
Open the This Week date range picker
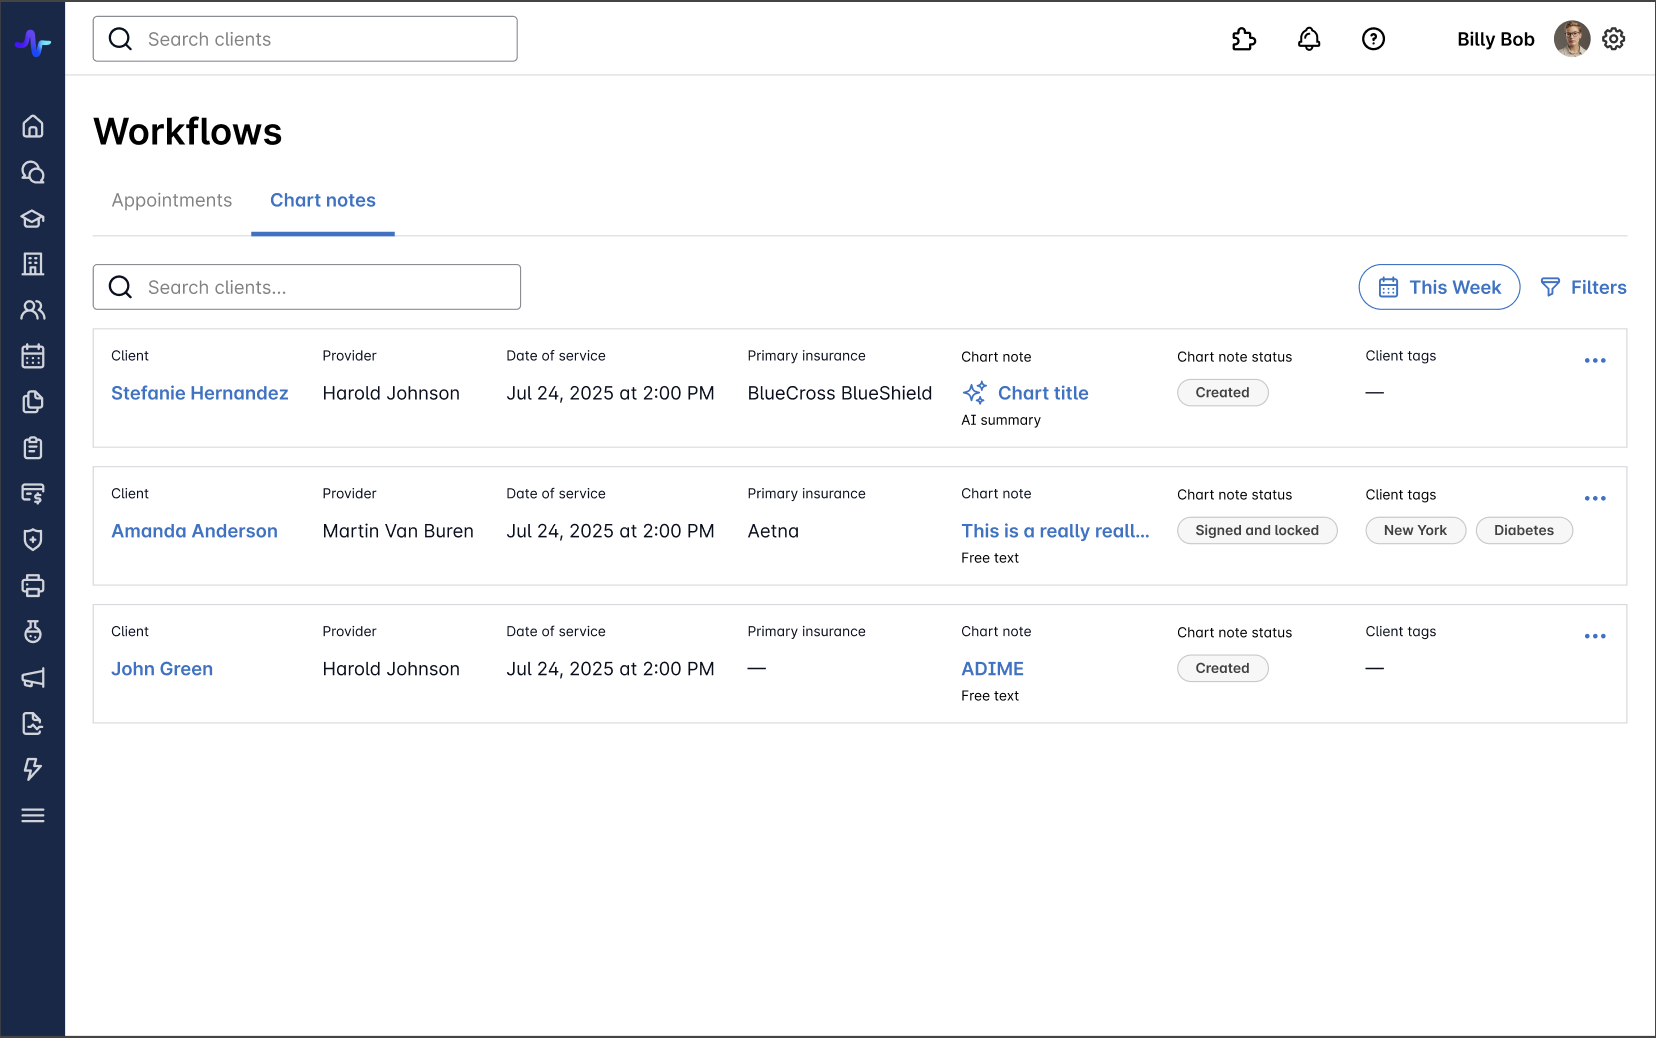point(1439,287)
